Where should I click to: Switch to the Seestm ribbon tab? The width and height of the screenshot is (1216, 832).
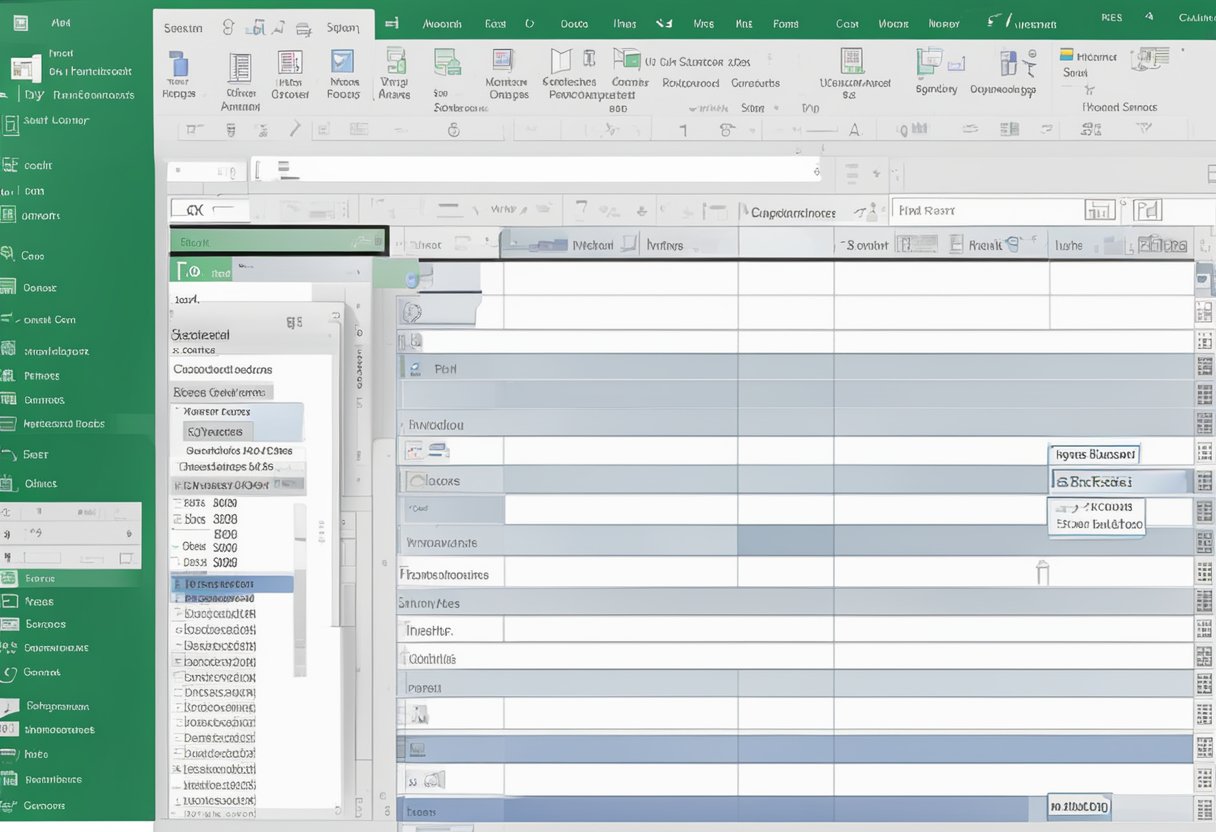[183, 28]
